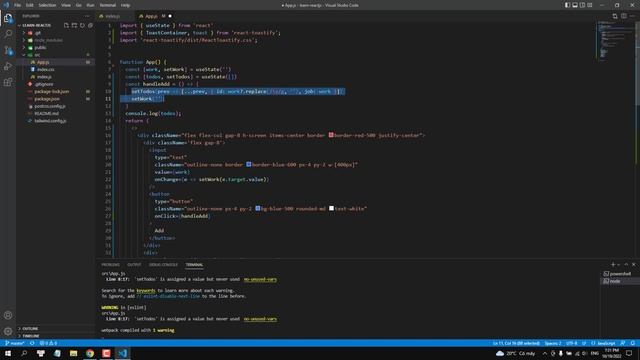Click the text-white color swatch
The width and height of the screenshot is (640, 360).
tap(331, 209)
